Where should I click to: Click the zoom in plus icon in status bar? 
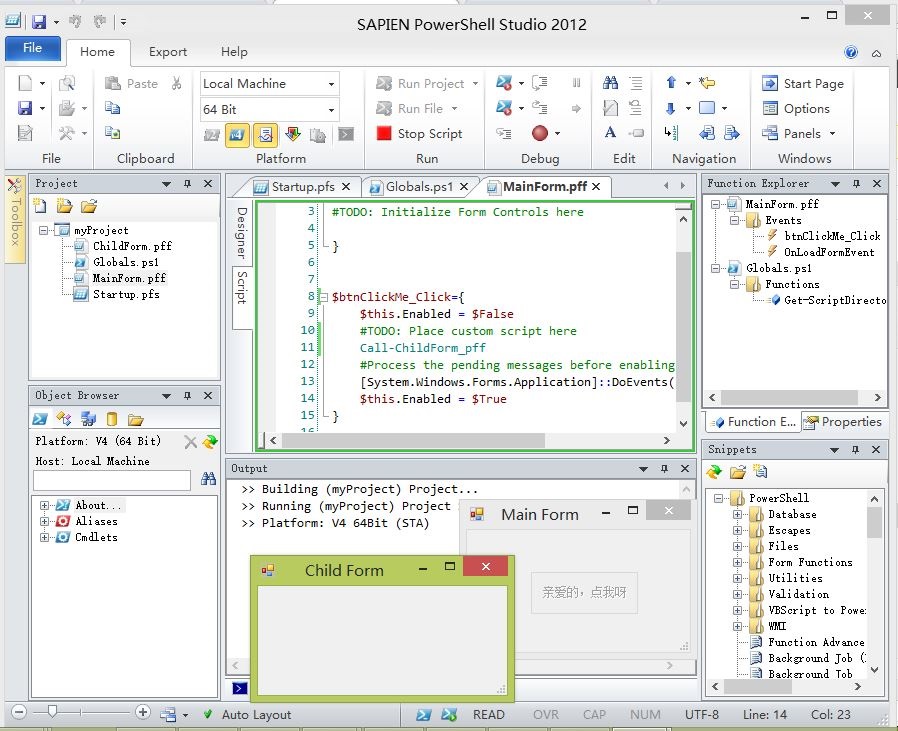143,712
